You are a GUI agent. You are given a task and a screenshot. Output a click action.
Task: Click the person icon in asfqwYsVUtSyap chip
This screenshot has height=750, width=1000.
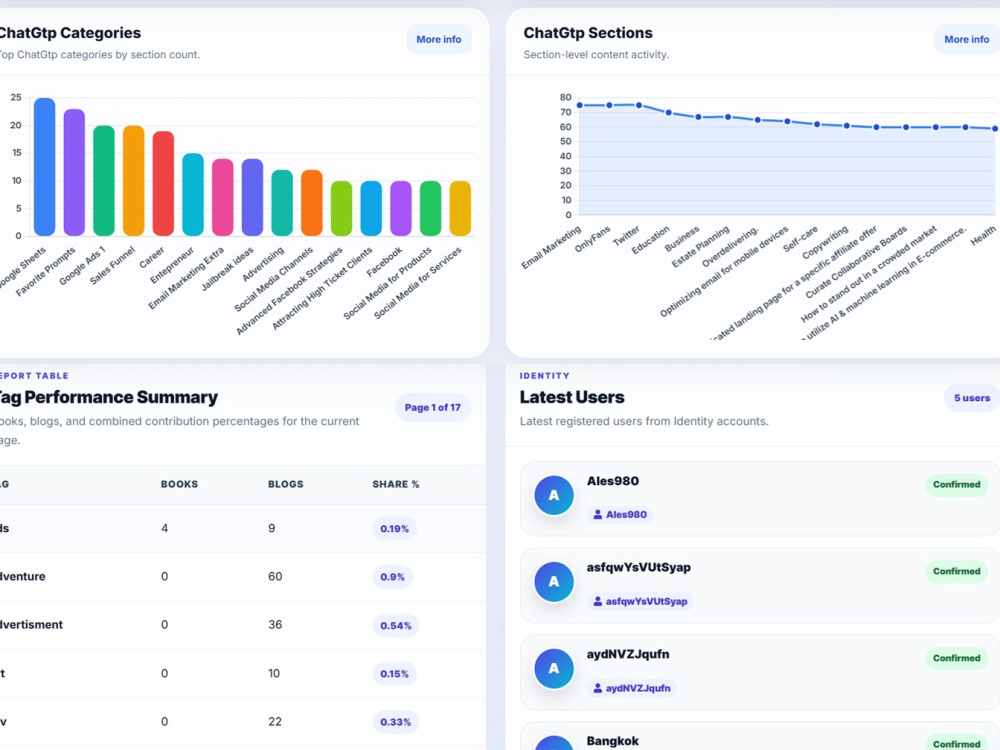(x=598, y=601)
